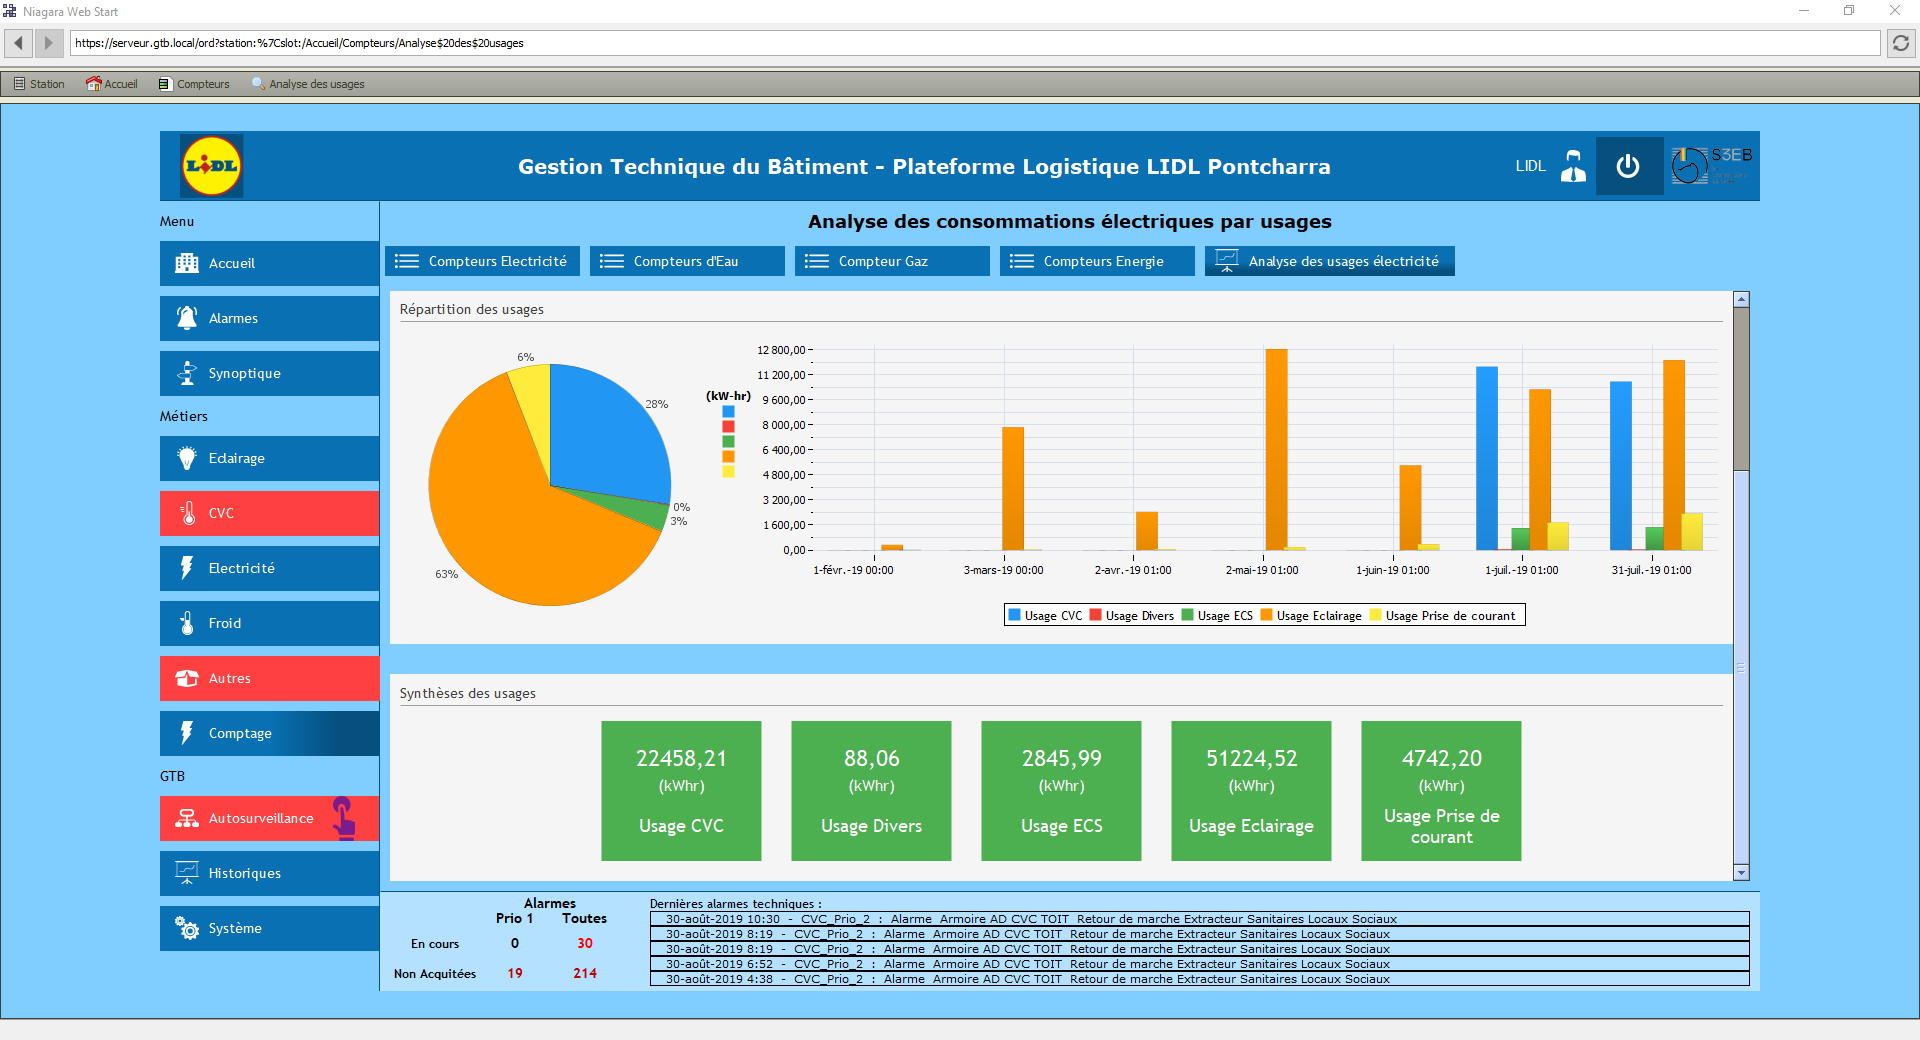Click the Usage Eclairage orange legend swatch
The height and width of the screenshot is (1040, 1920).
pyautogui.click(x=1267, y=615)
